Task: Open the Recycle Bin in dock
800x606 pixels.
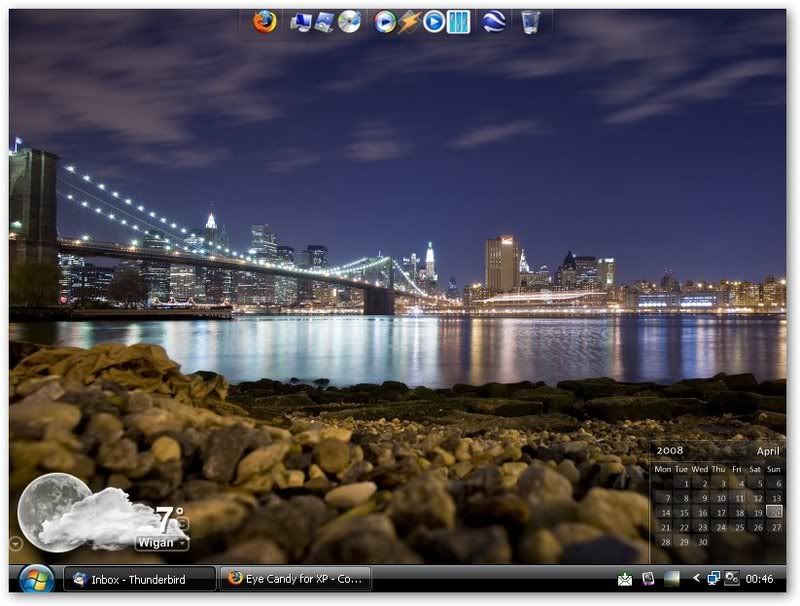Action: click(531, 21)
